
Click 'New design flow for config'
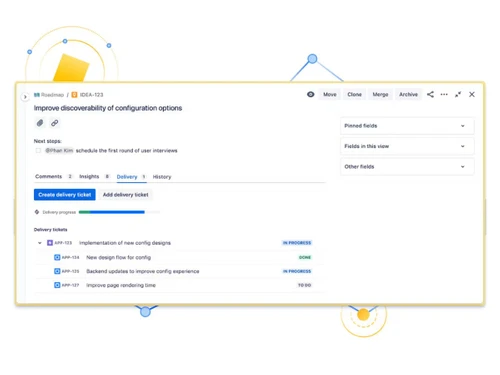pos(119,257)
